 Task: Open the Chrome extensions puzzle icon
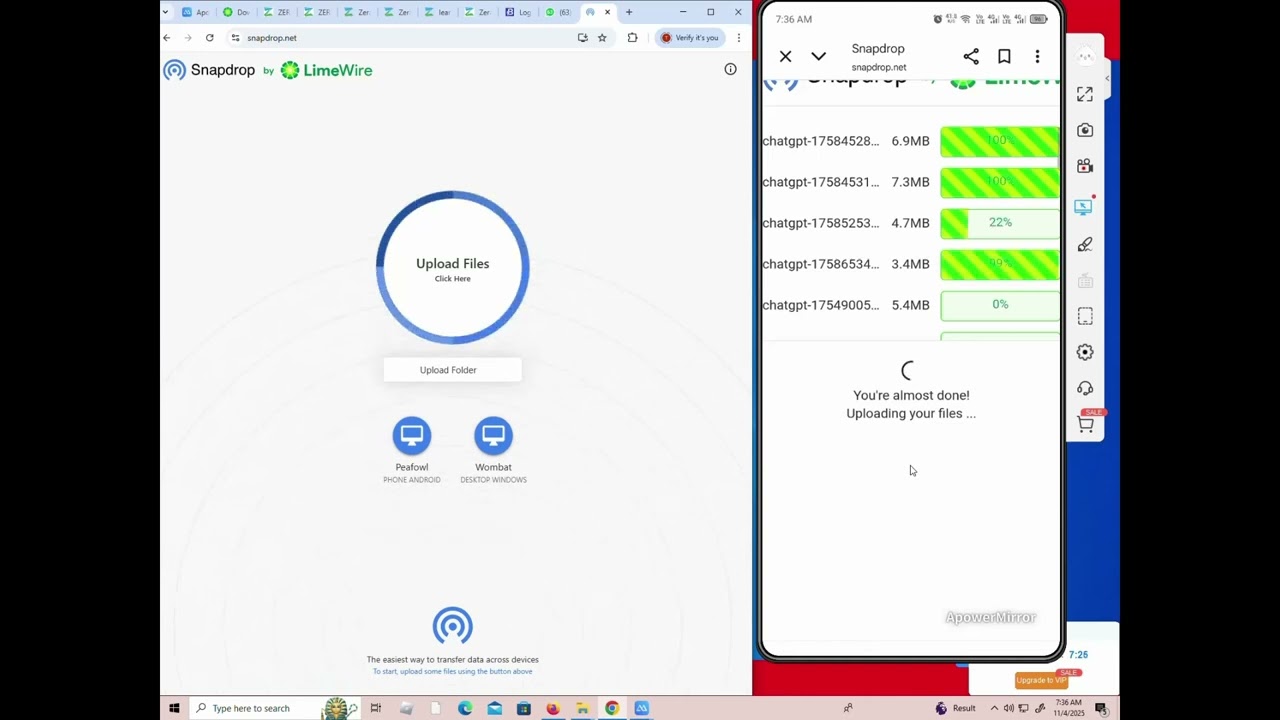[x=632, y=38]
